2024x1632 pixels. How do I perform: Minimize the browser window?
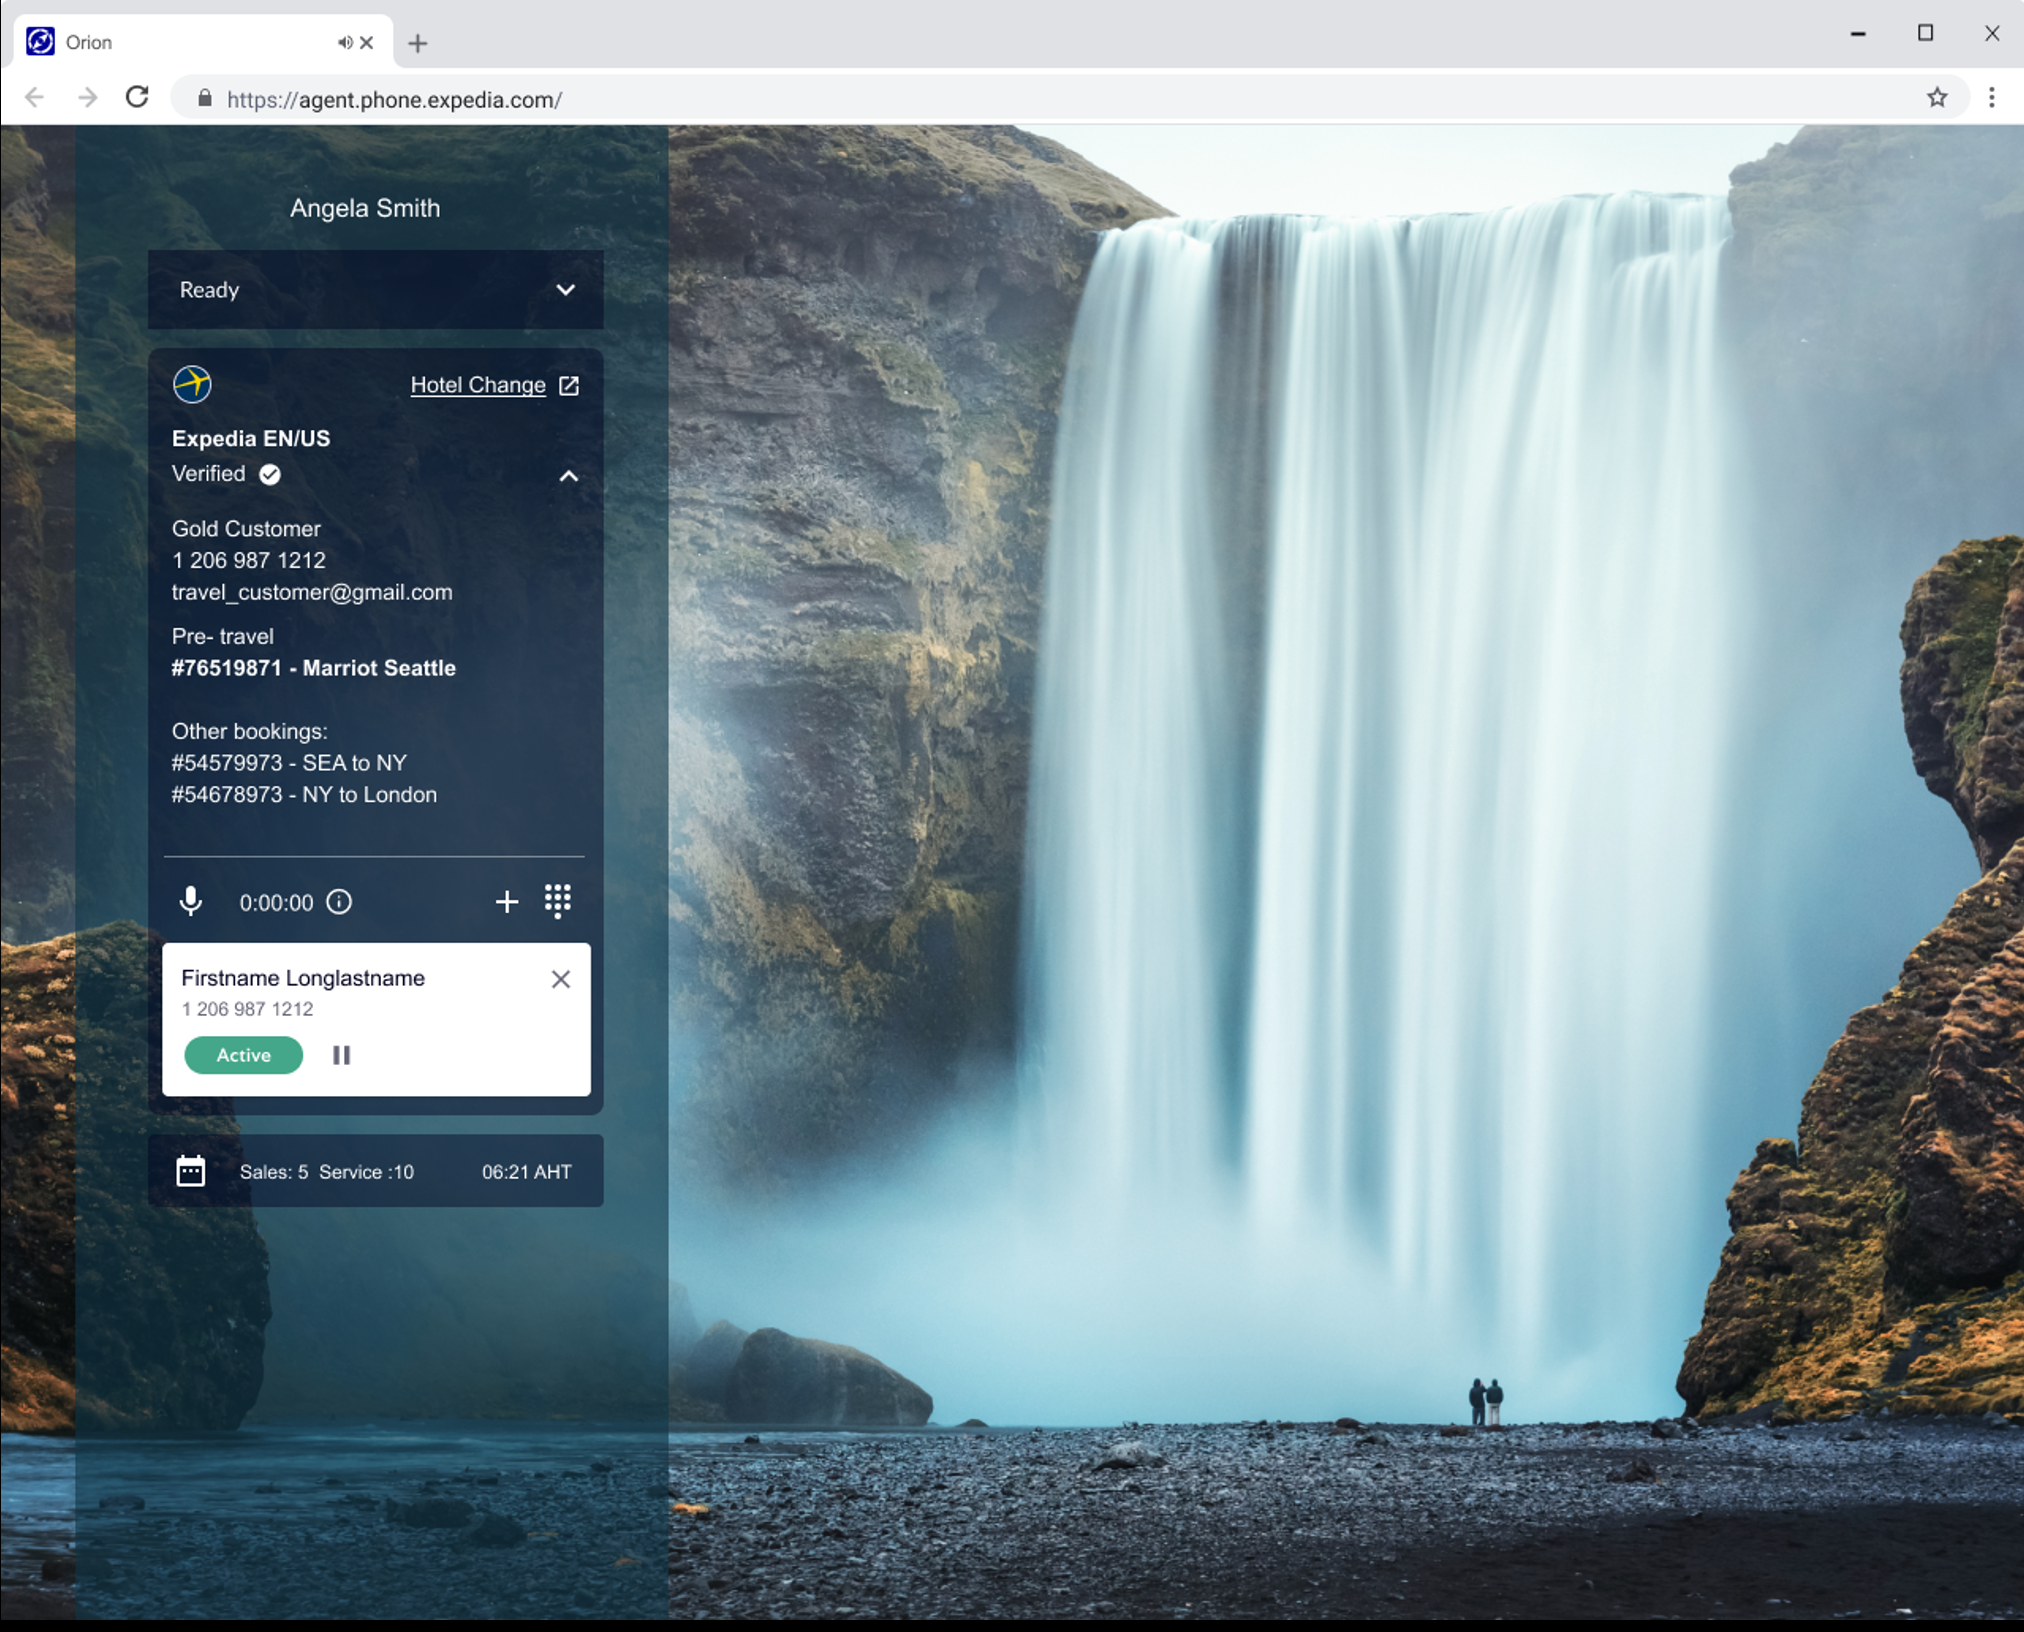pyautogui.click(x=1858, y=33)
